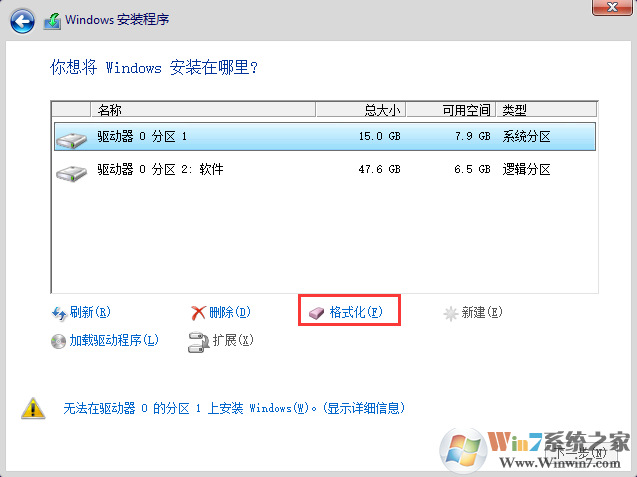
Task: Click the 加载驱动程序 disc icon
Action: (58, 341)
